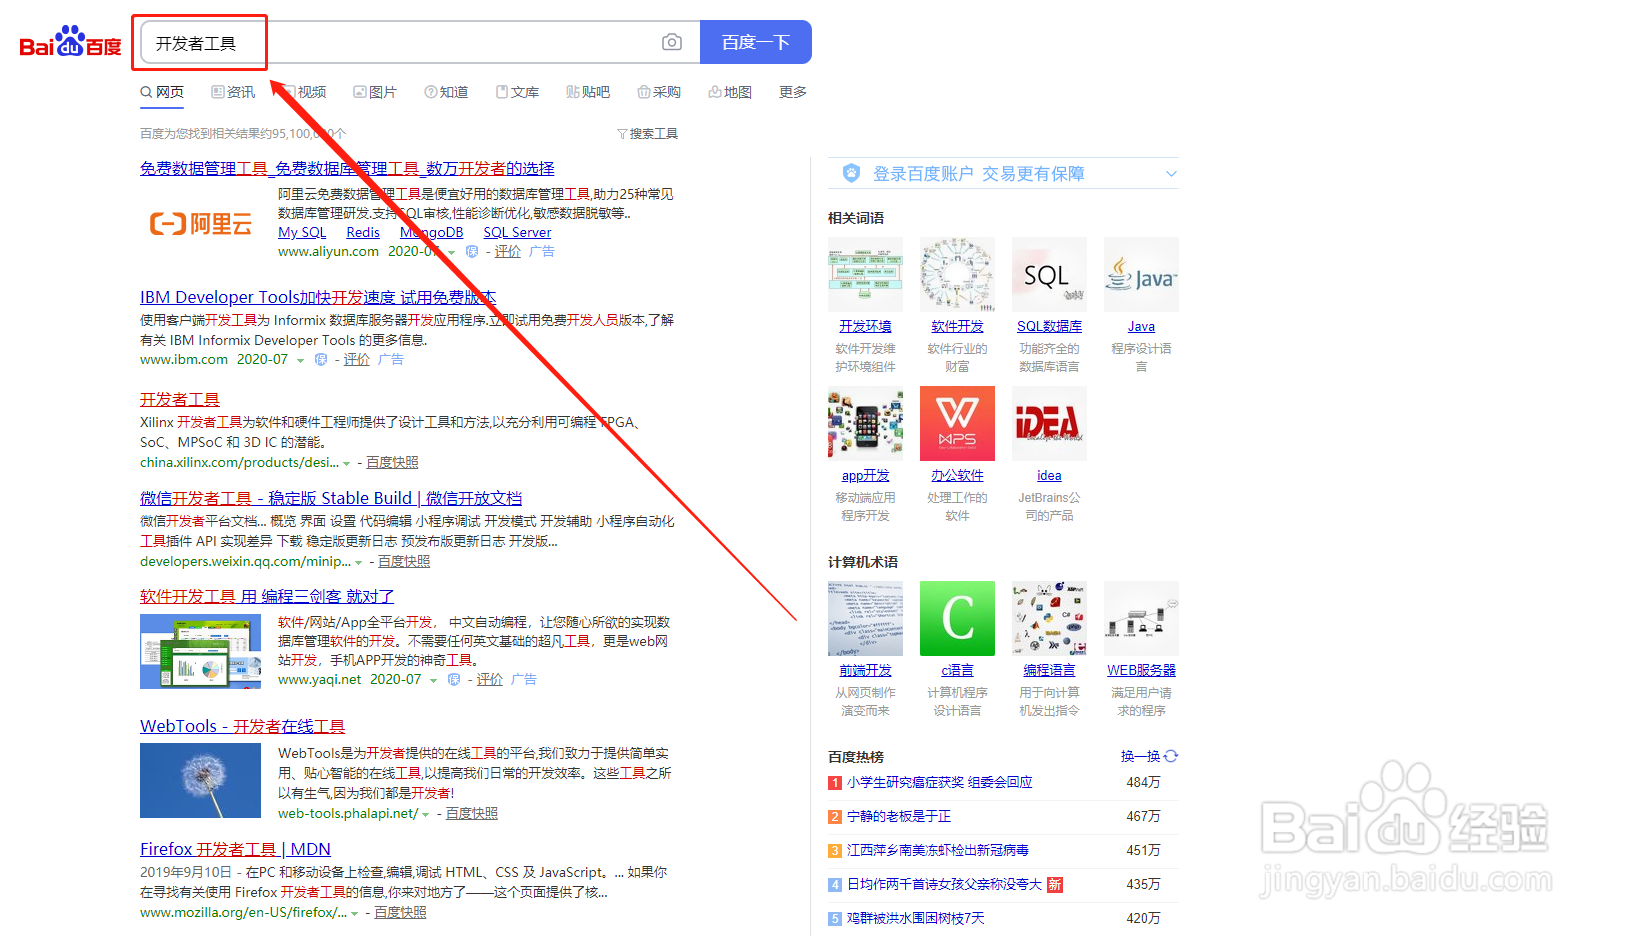The image size is (1642, 936).
Task: Open 百度快照 for the Xilinx result
Action: pos(392,462)
